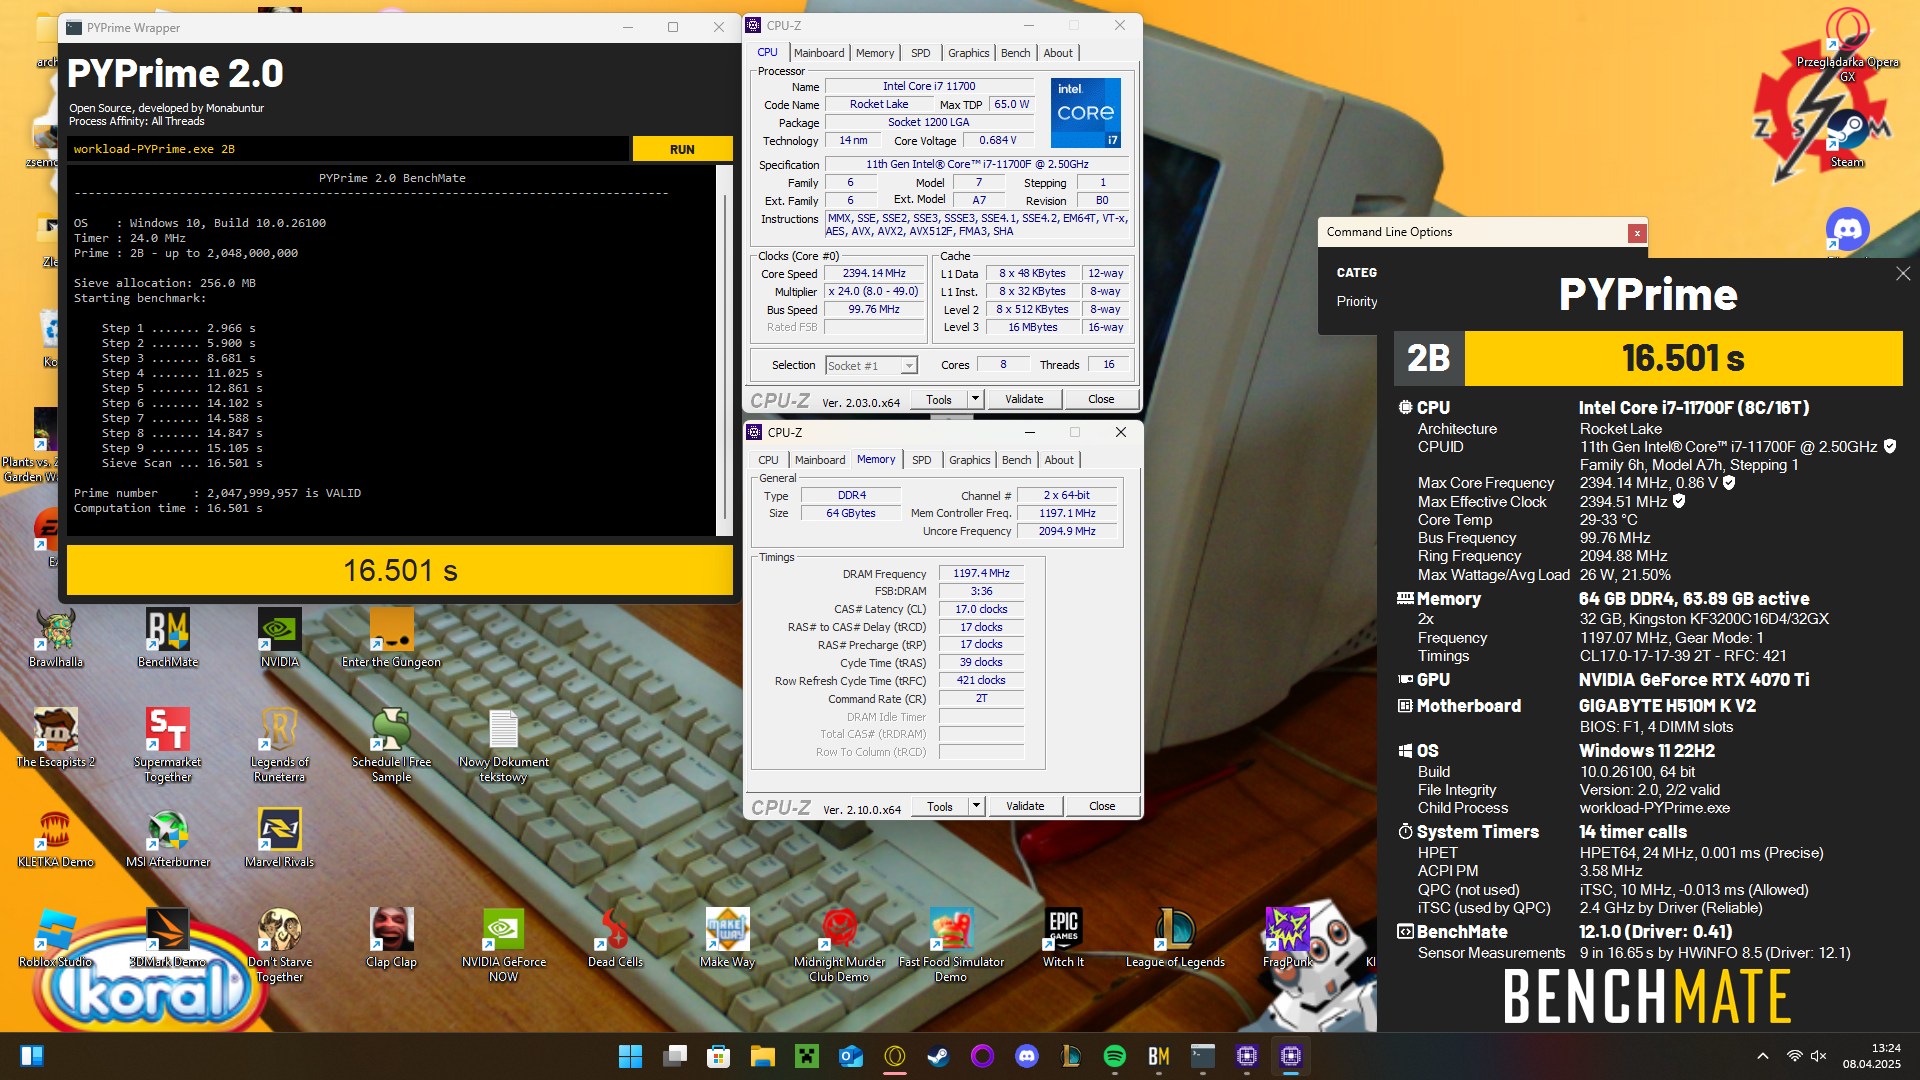Screen dimensions: 1920x1080
Task: Open Przeglądarka Opera GX shortcut
Action: 1847,45
